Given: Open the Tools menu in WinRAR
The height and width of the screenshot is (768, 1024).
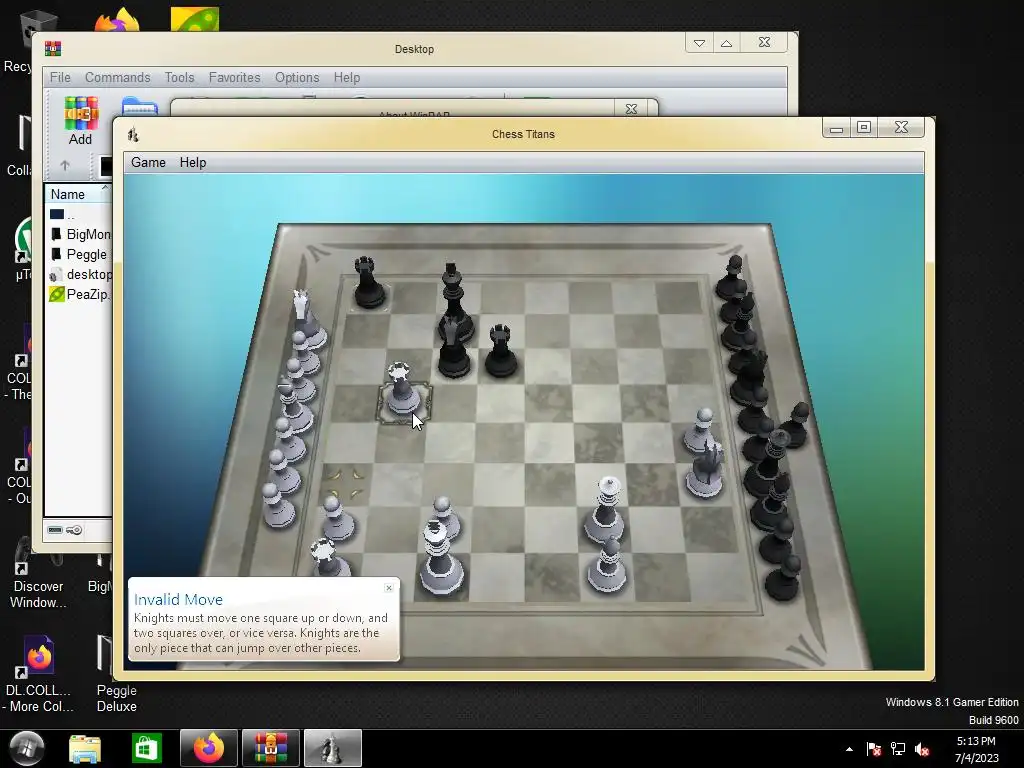Looking at the screenshot, I should [x=180, y=78].
